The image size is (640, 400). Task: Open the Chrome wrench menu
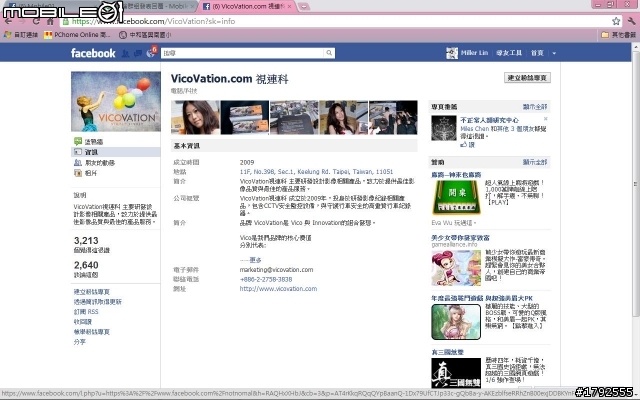[x=632, y=21]
